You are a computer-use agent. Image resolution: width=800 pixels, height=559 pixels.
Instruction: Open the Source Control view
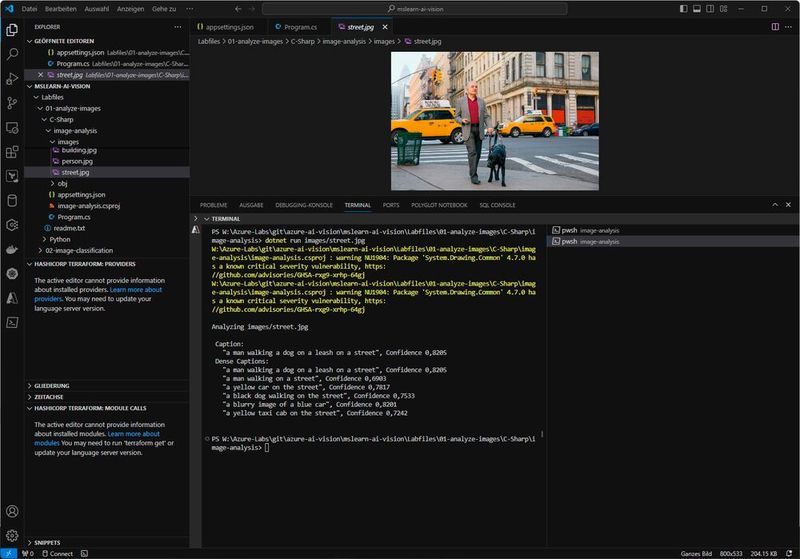(12, 103)
